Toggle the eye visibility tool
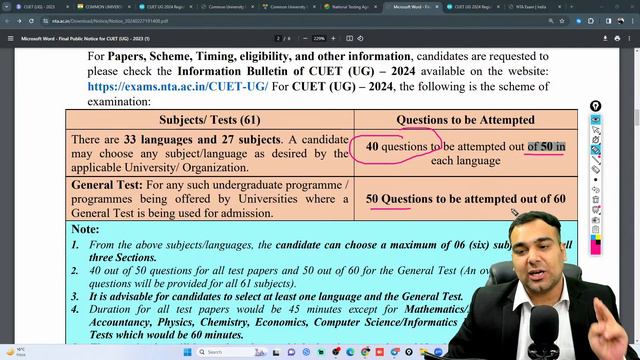This screenshot has width=640, height=360. tap(596, 119)
